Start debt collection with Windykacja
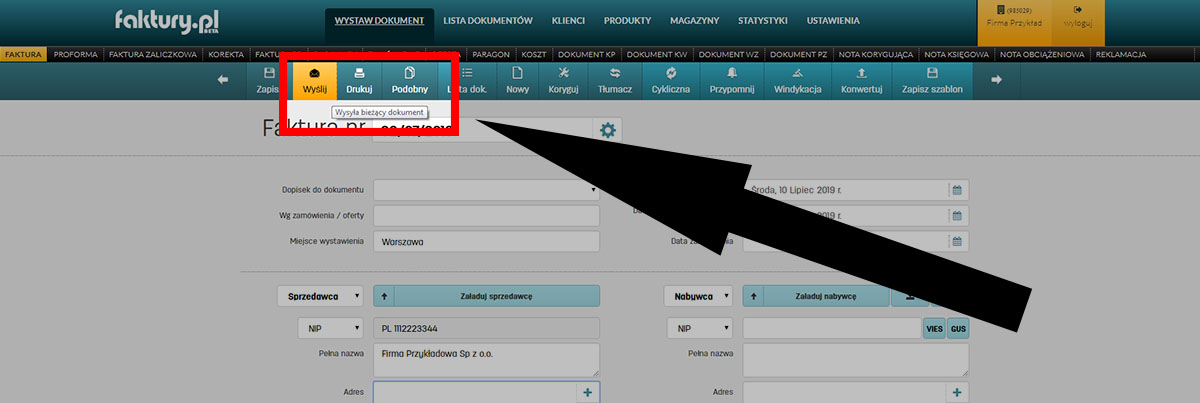 [x=797, y=80]
